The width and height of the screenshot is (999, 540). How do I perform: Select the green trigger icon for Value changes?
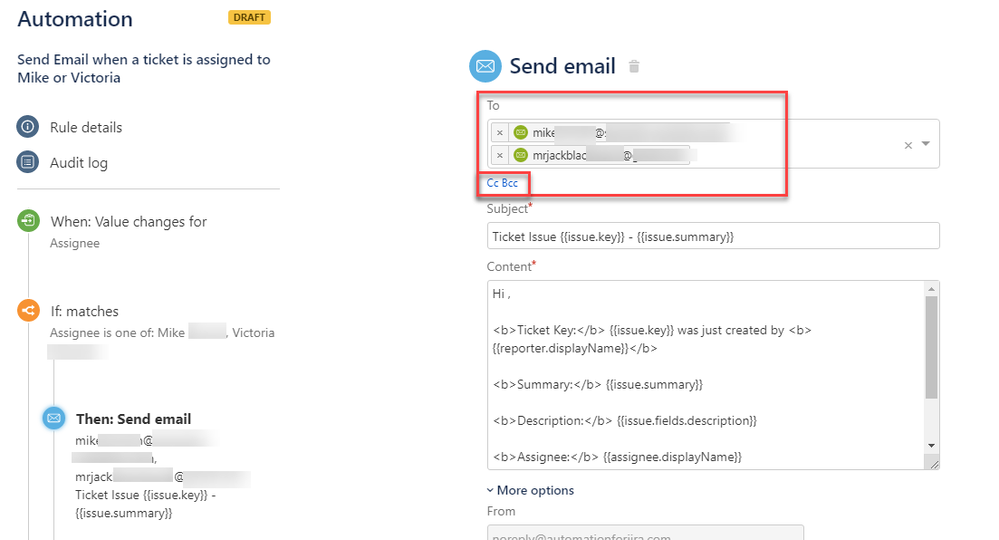[x=28, y=221]
